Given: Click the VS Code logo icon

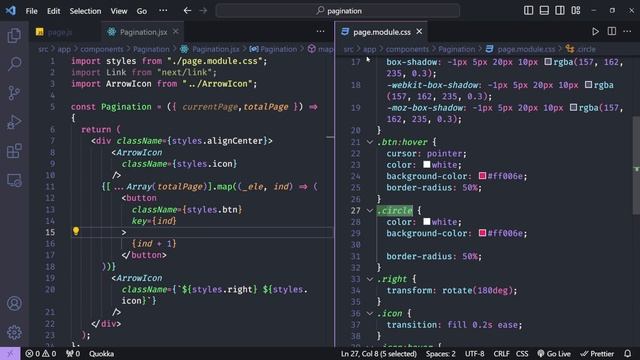Looking at the screenshot, I should tap(11, 11).
